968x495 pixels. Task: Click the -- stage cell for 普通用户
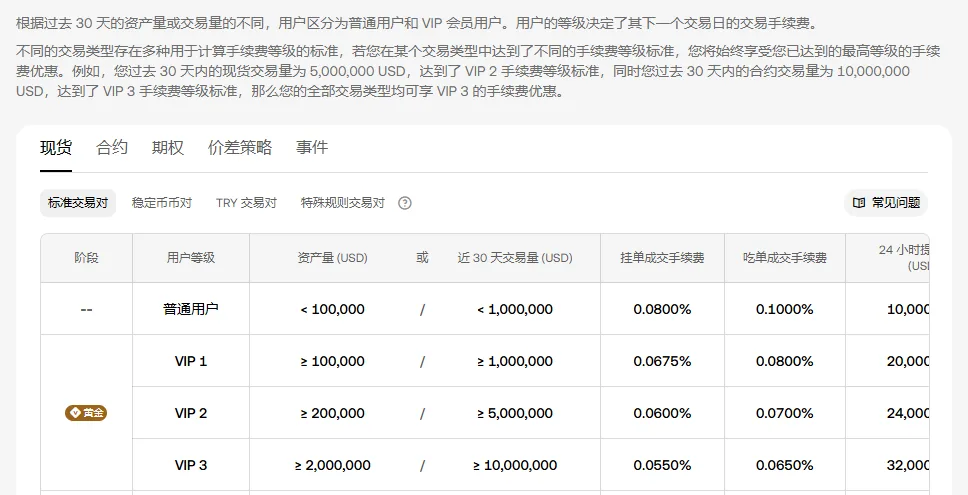tap(86, 309)
